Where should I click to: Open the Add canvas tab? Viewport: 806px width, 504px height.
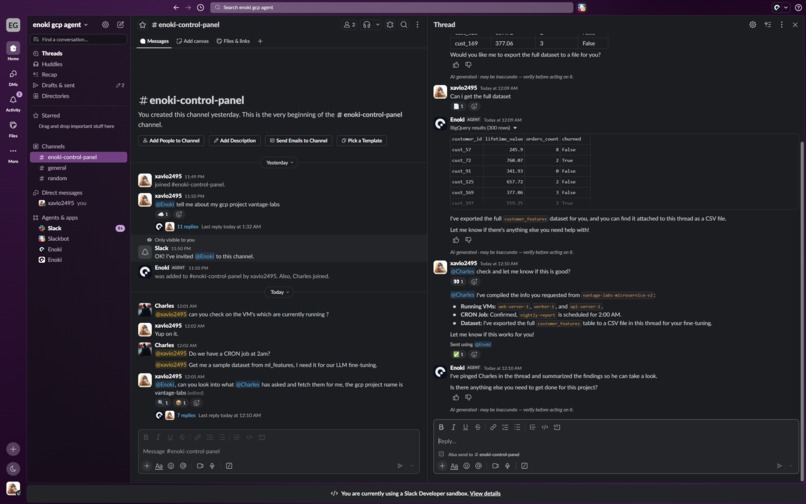click(193, 41)
